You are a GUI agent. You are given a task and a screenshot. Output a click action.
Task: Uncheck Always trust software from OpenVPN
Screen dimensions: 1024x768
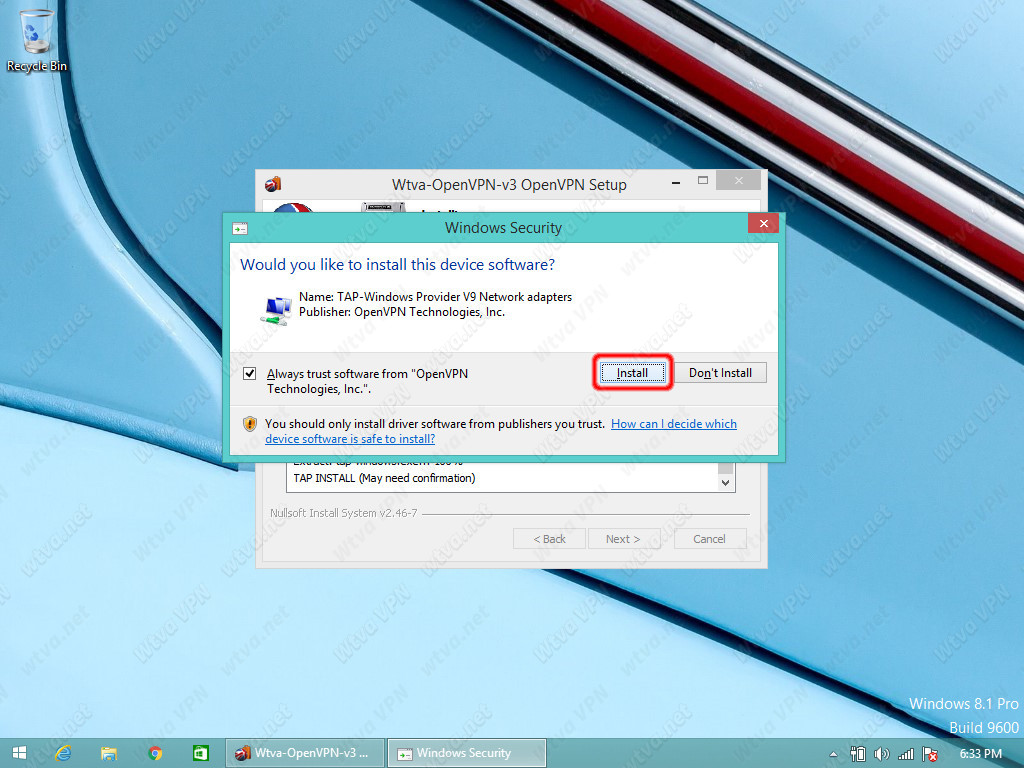pos(249,374)
